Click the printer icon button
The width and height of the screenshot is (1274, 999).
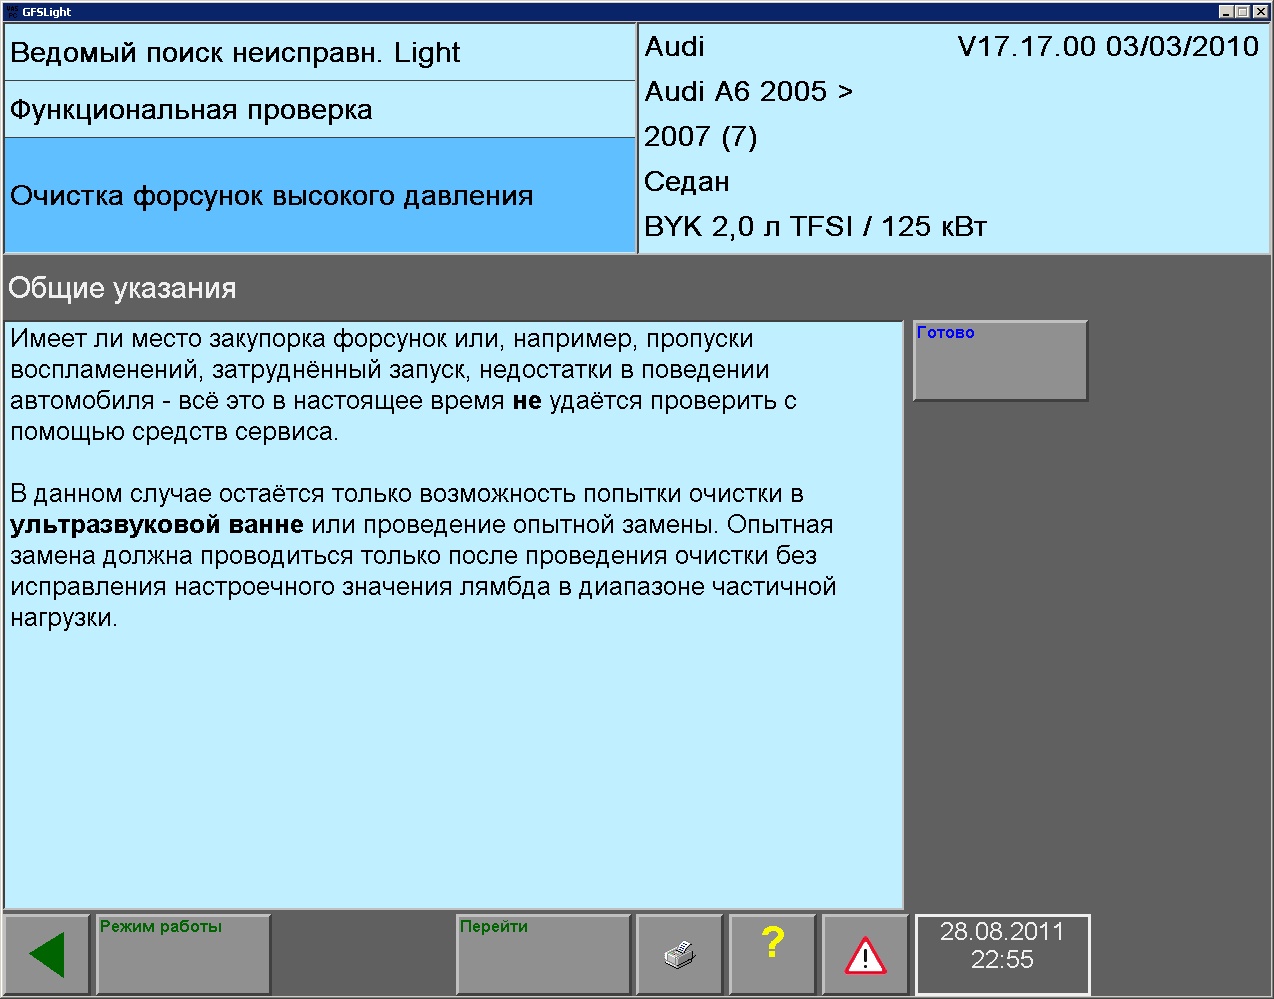point(680,954)
